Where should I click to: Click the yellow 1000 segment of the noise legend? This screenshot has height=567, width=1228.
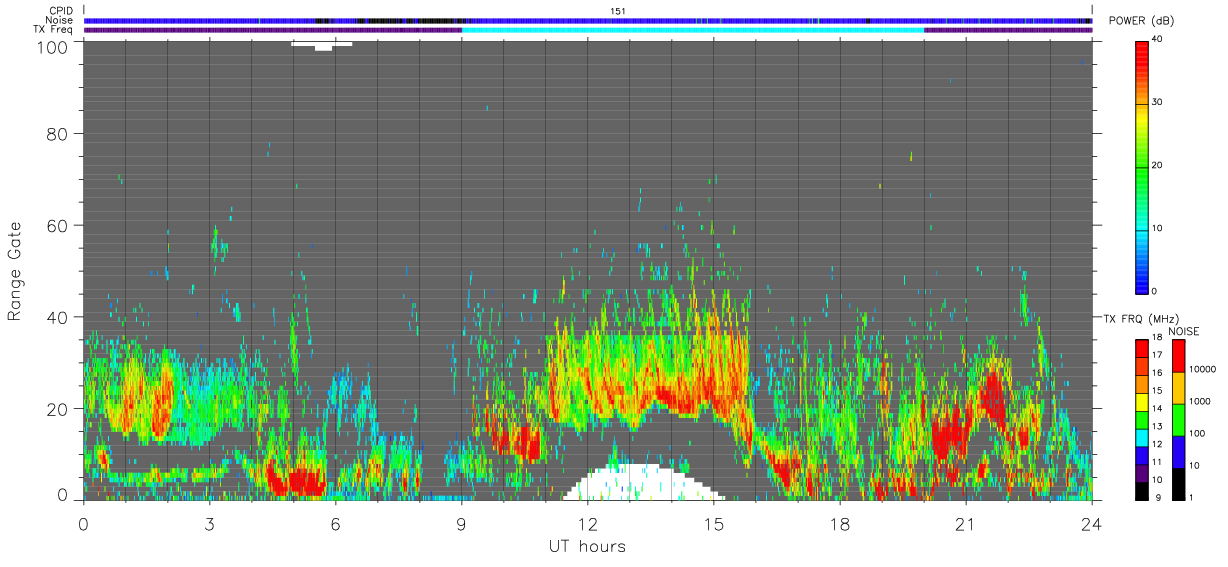1177,388
